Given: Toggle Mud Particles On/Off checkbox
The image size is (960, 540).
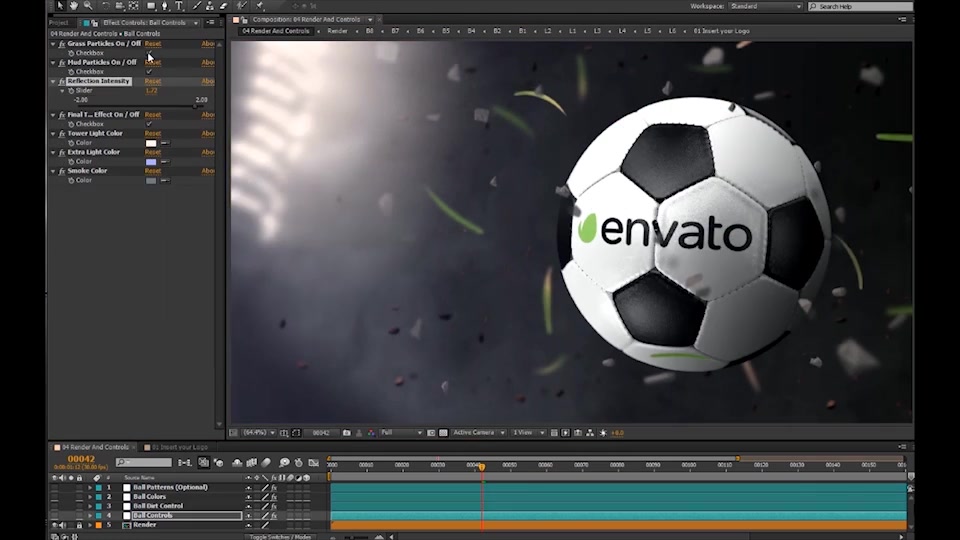Looking at the screenshot, I should pyautogui.click(x=149, y=72).
